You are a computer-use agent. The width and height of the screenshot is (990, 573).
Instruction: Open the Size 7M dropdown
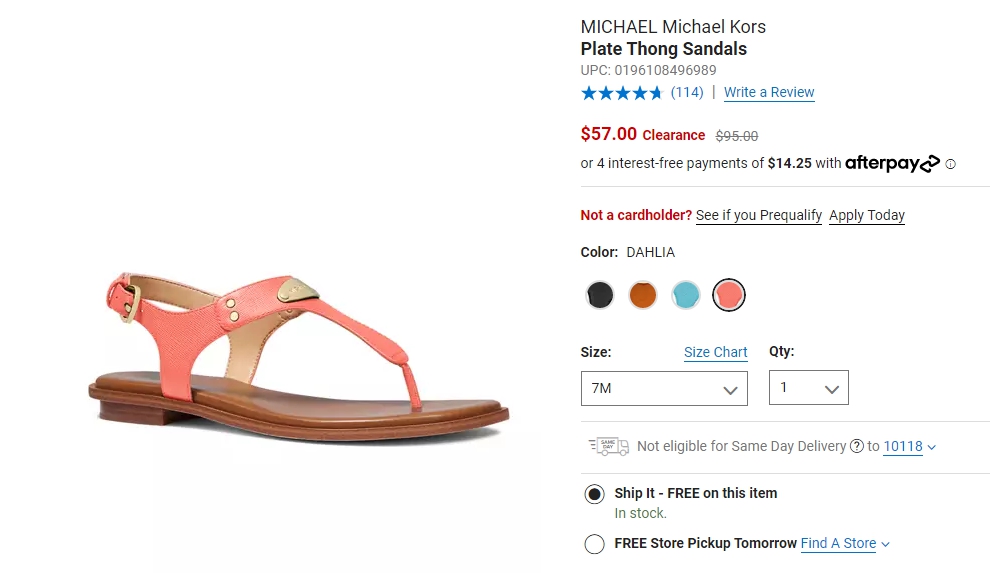[x=664, y=388]
